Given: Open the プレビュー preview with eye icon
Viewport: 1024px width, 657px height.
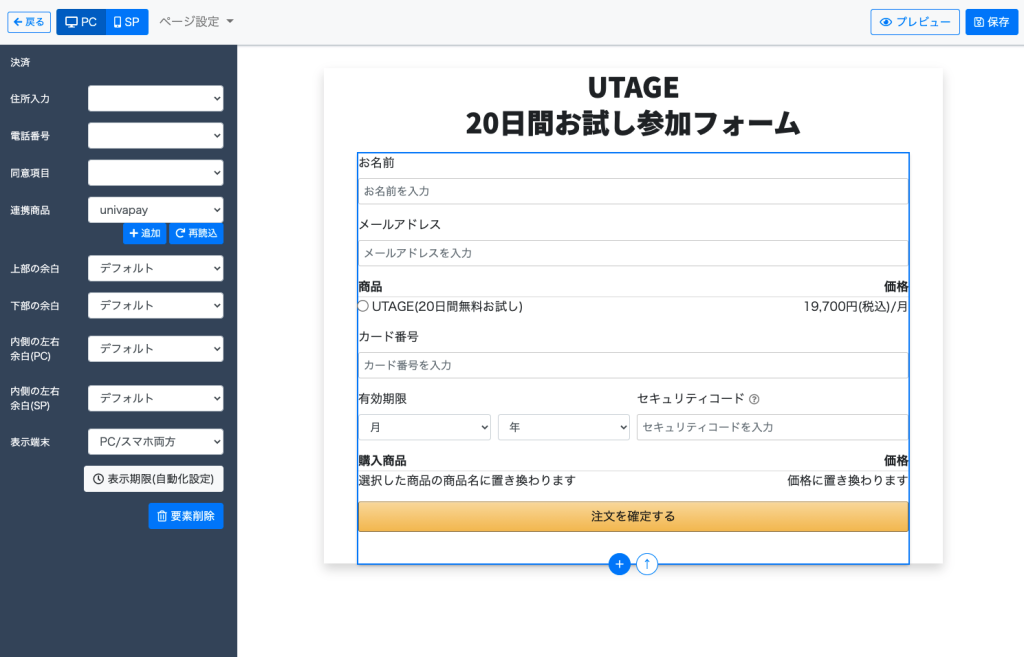Looking at the screenshot, I should (x=914, y=22).
